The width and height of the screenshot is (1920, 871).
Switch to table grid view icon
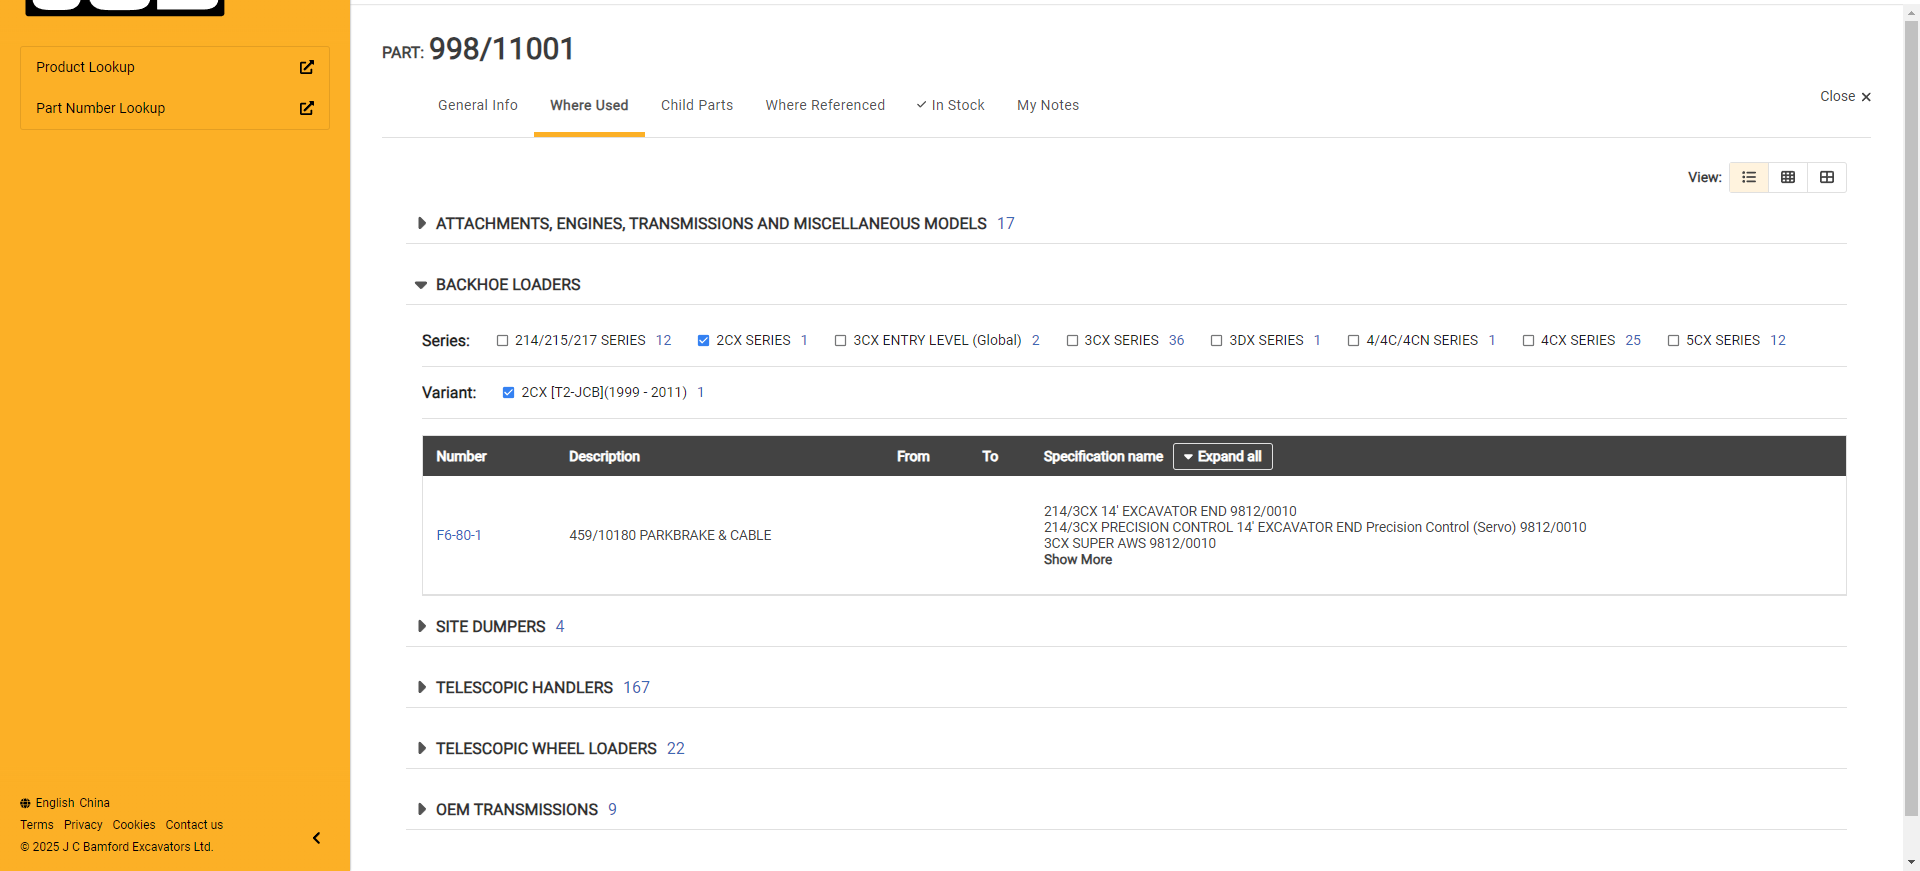1787,177
